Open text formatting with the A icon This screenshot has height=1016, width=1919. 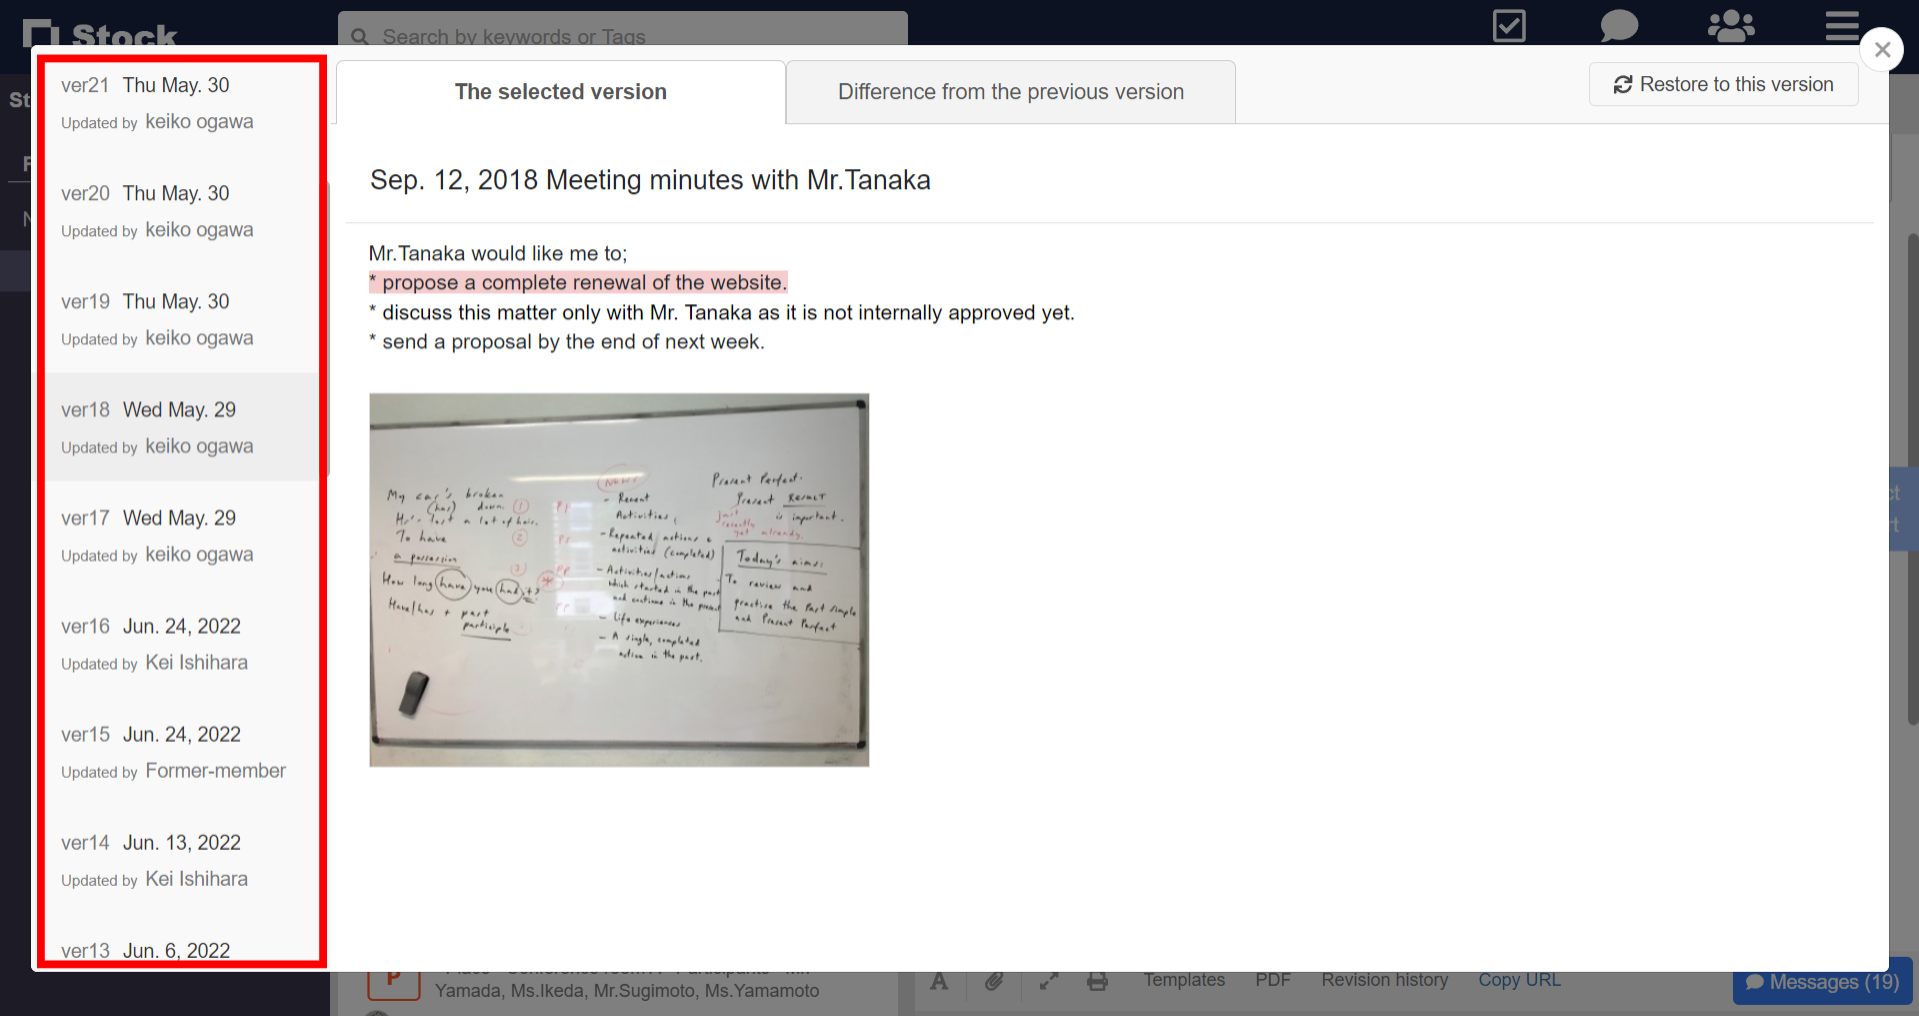[x=939, y=982]
